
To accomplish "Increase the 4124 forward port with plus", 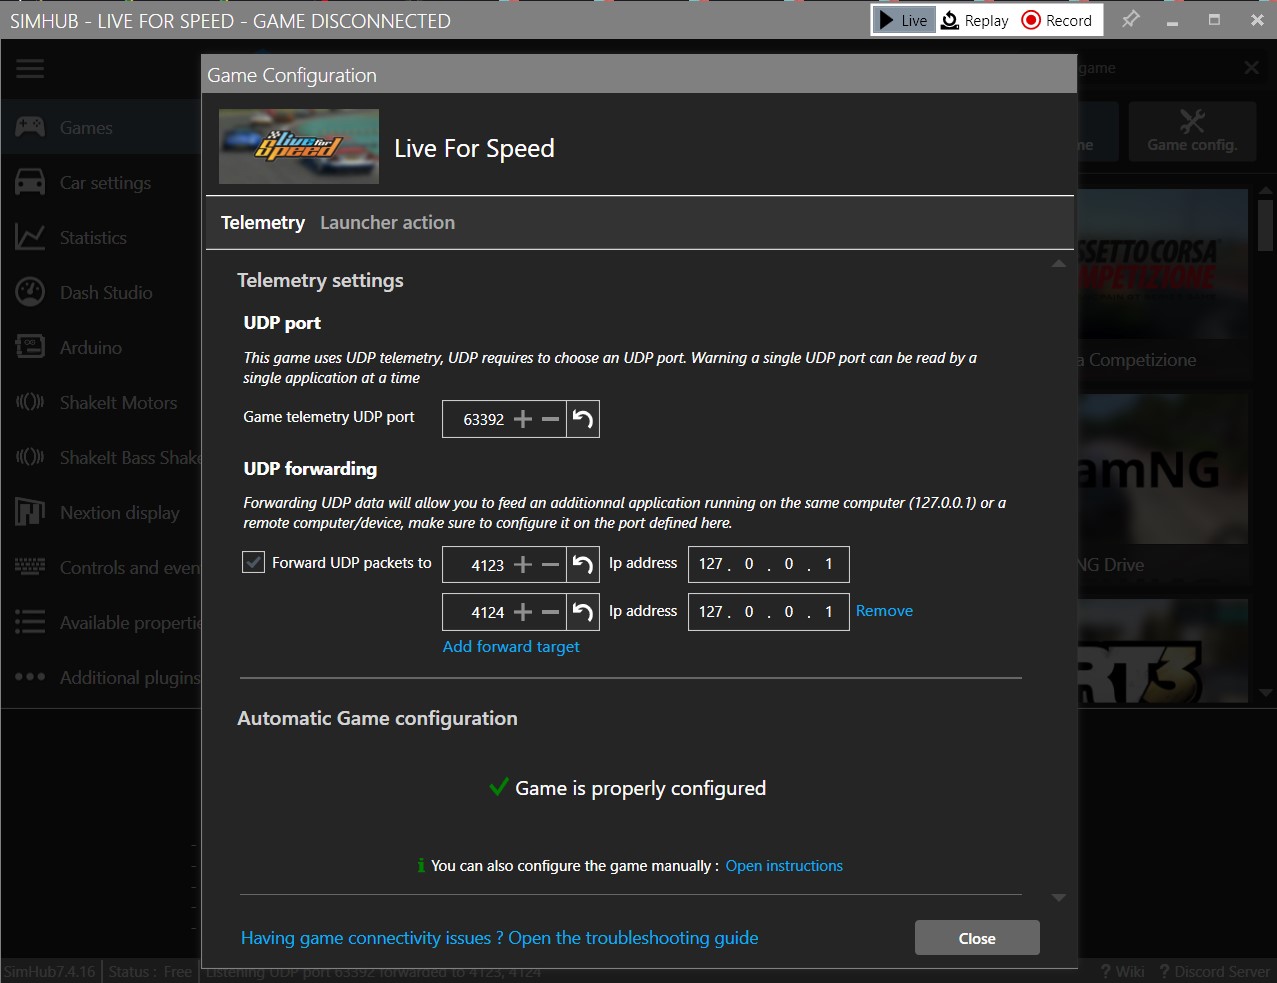I will (522, 612).
